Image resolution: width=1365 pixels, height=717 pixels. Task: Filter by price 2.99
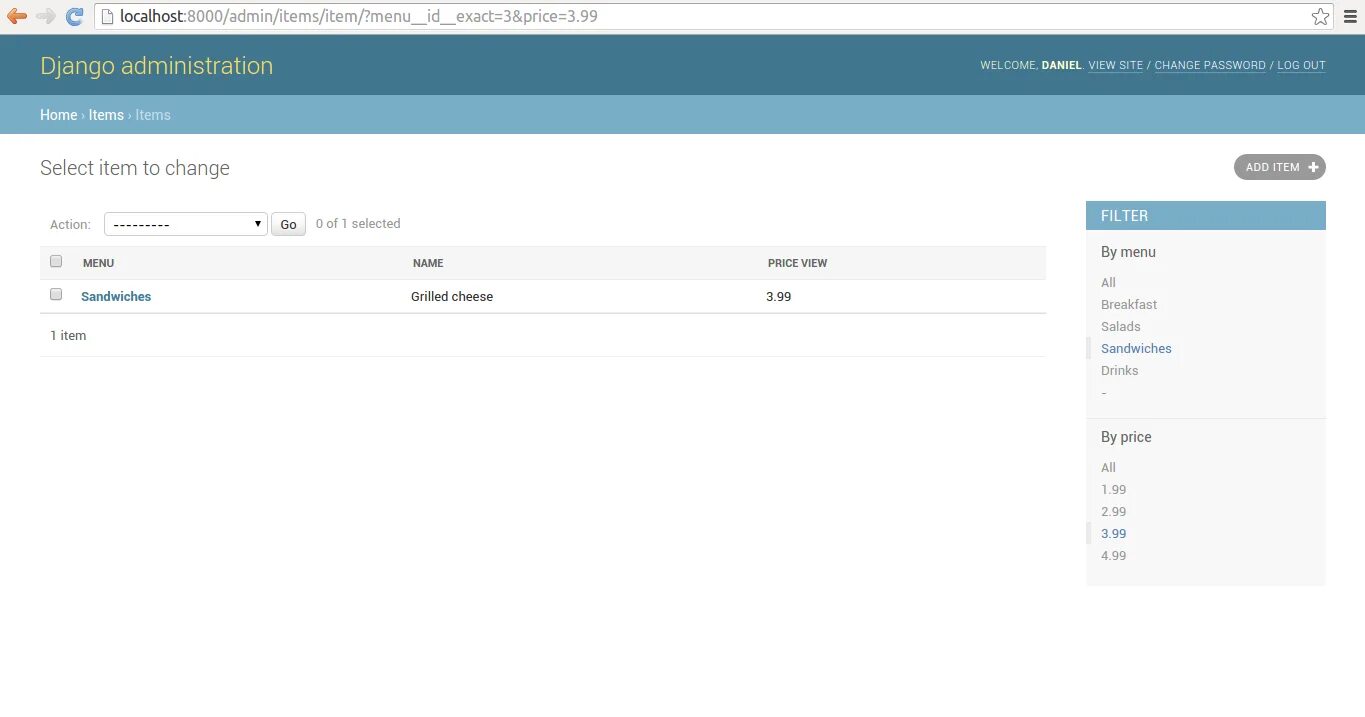tap(1113, 511)
